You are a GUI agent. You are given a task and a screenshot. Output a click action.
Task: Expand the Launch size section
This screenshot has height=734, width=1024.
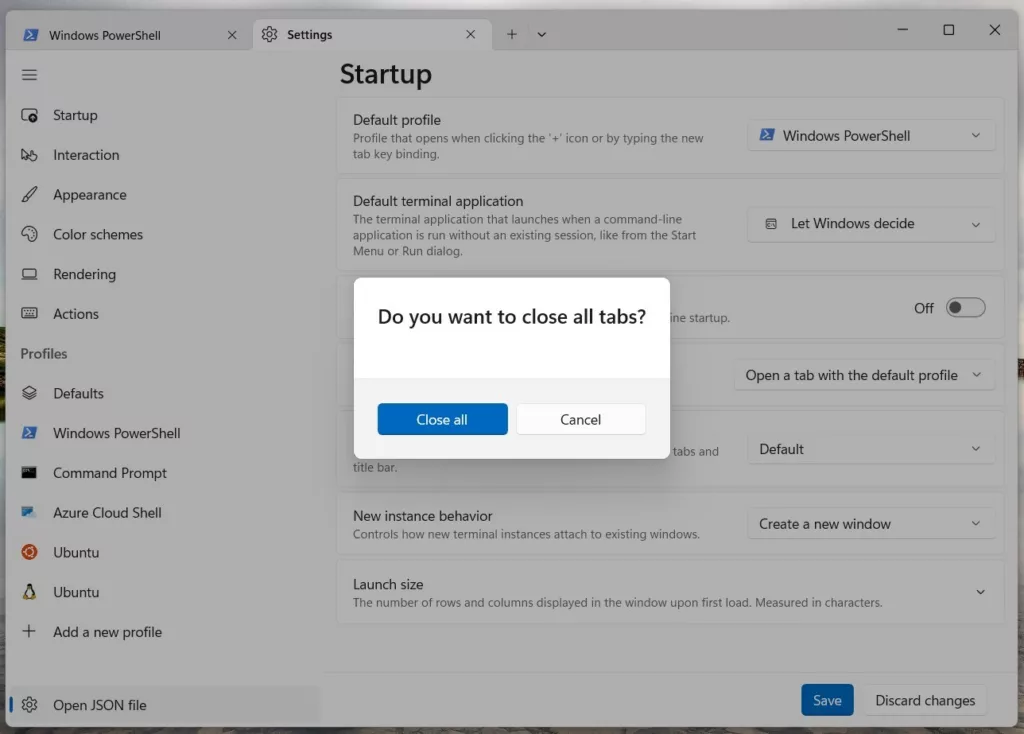670,592
